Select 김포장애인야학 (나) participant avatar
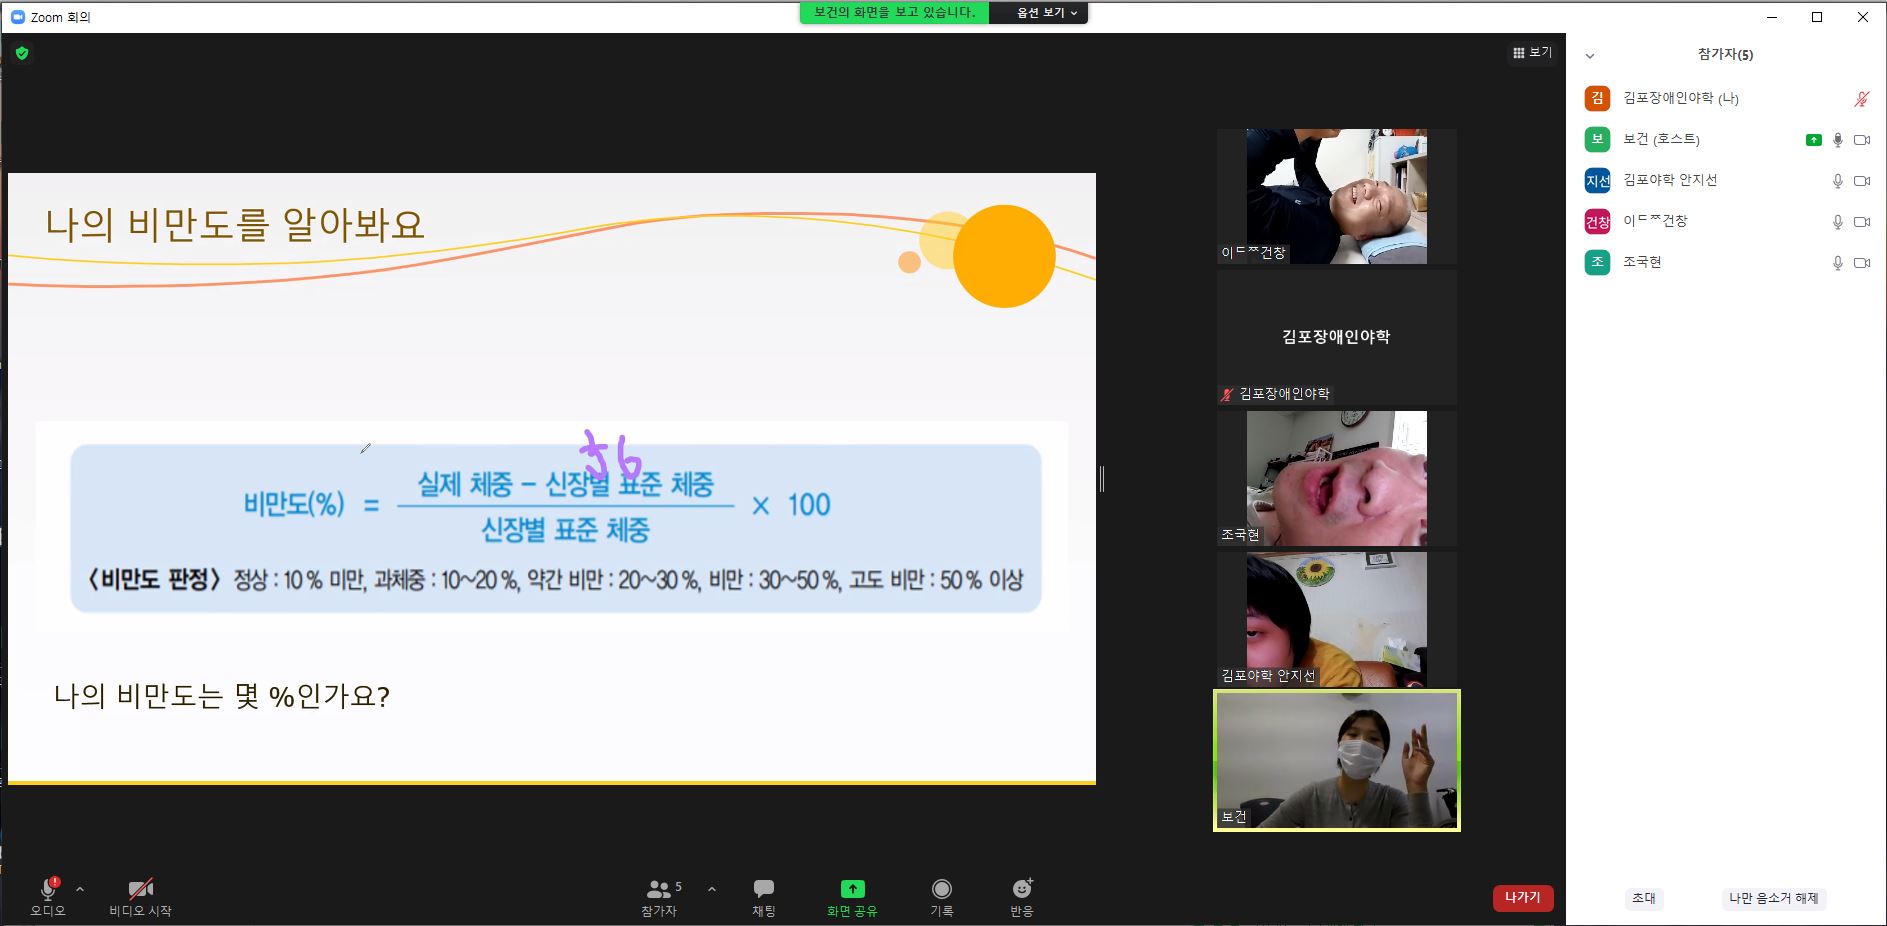Viewport: 1887px width, 926px height. 1597,98
